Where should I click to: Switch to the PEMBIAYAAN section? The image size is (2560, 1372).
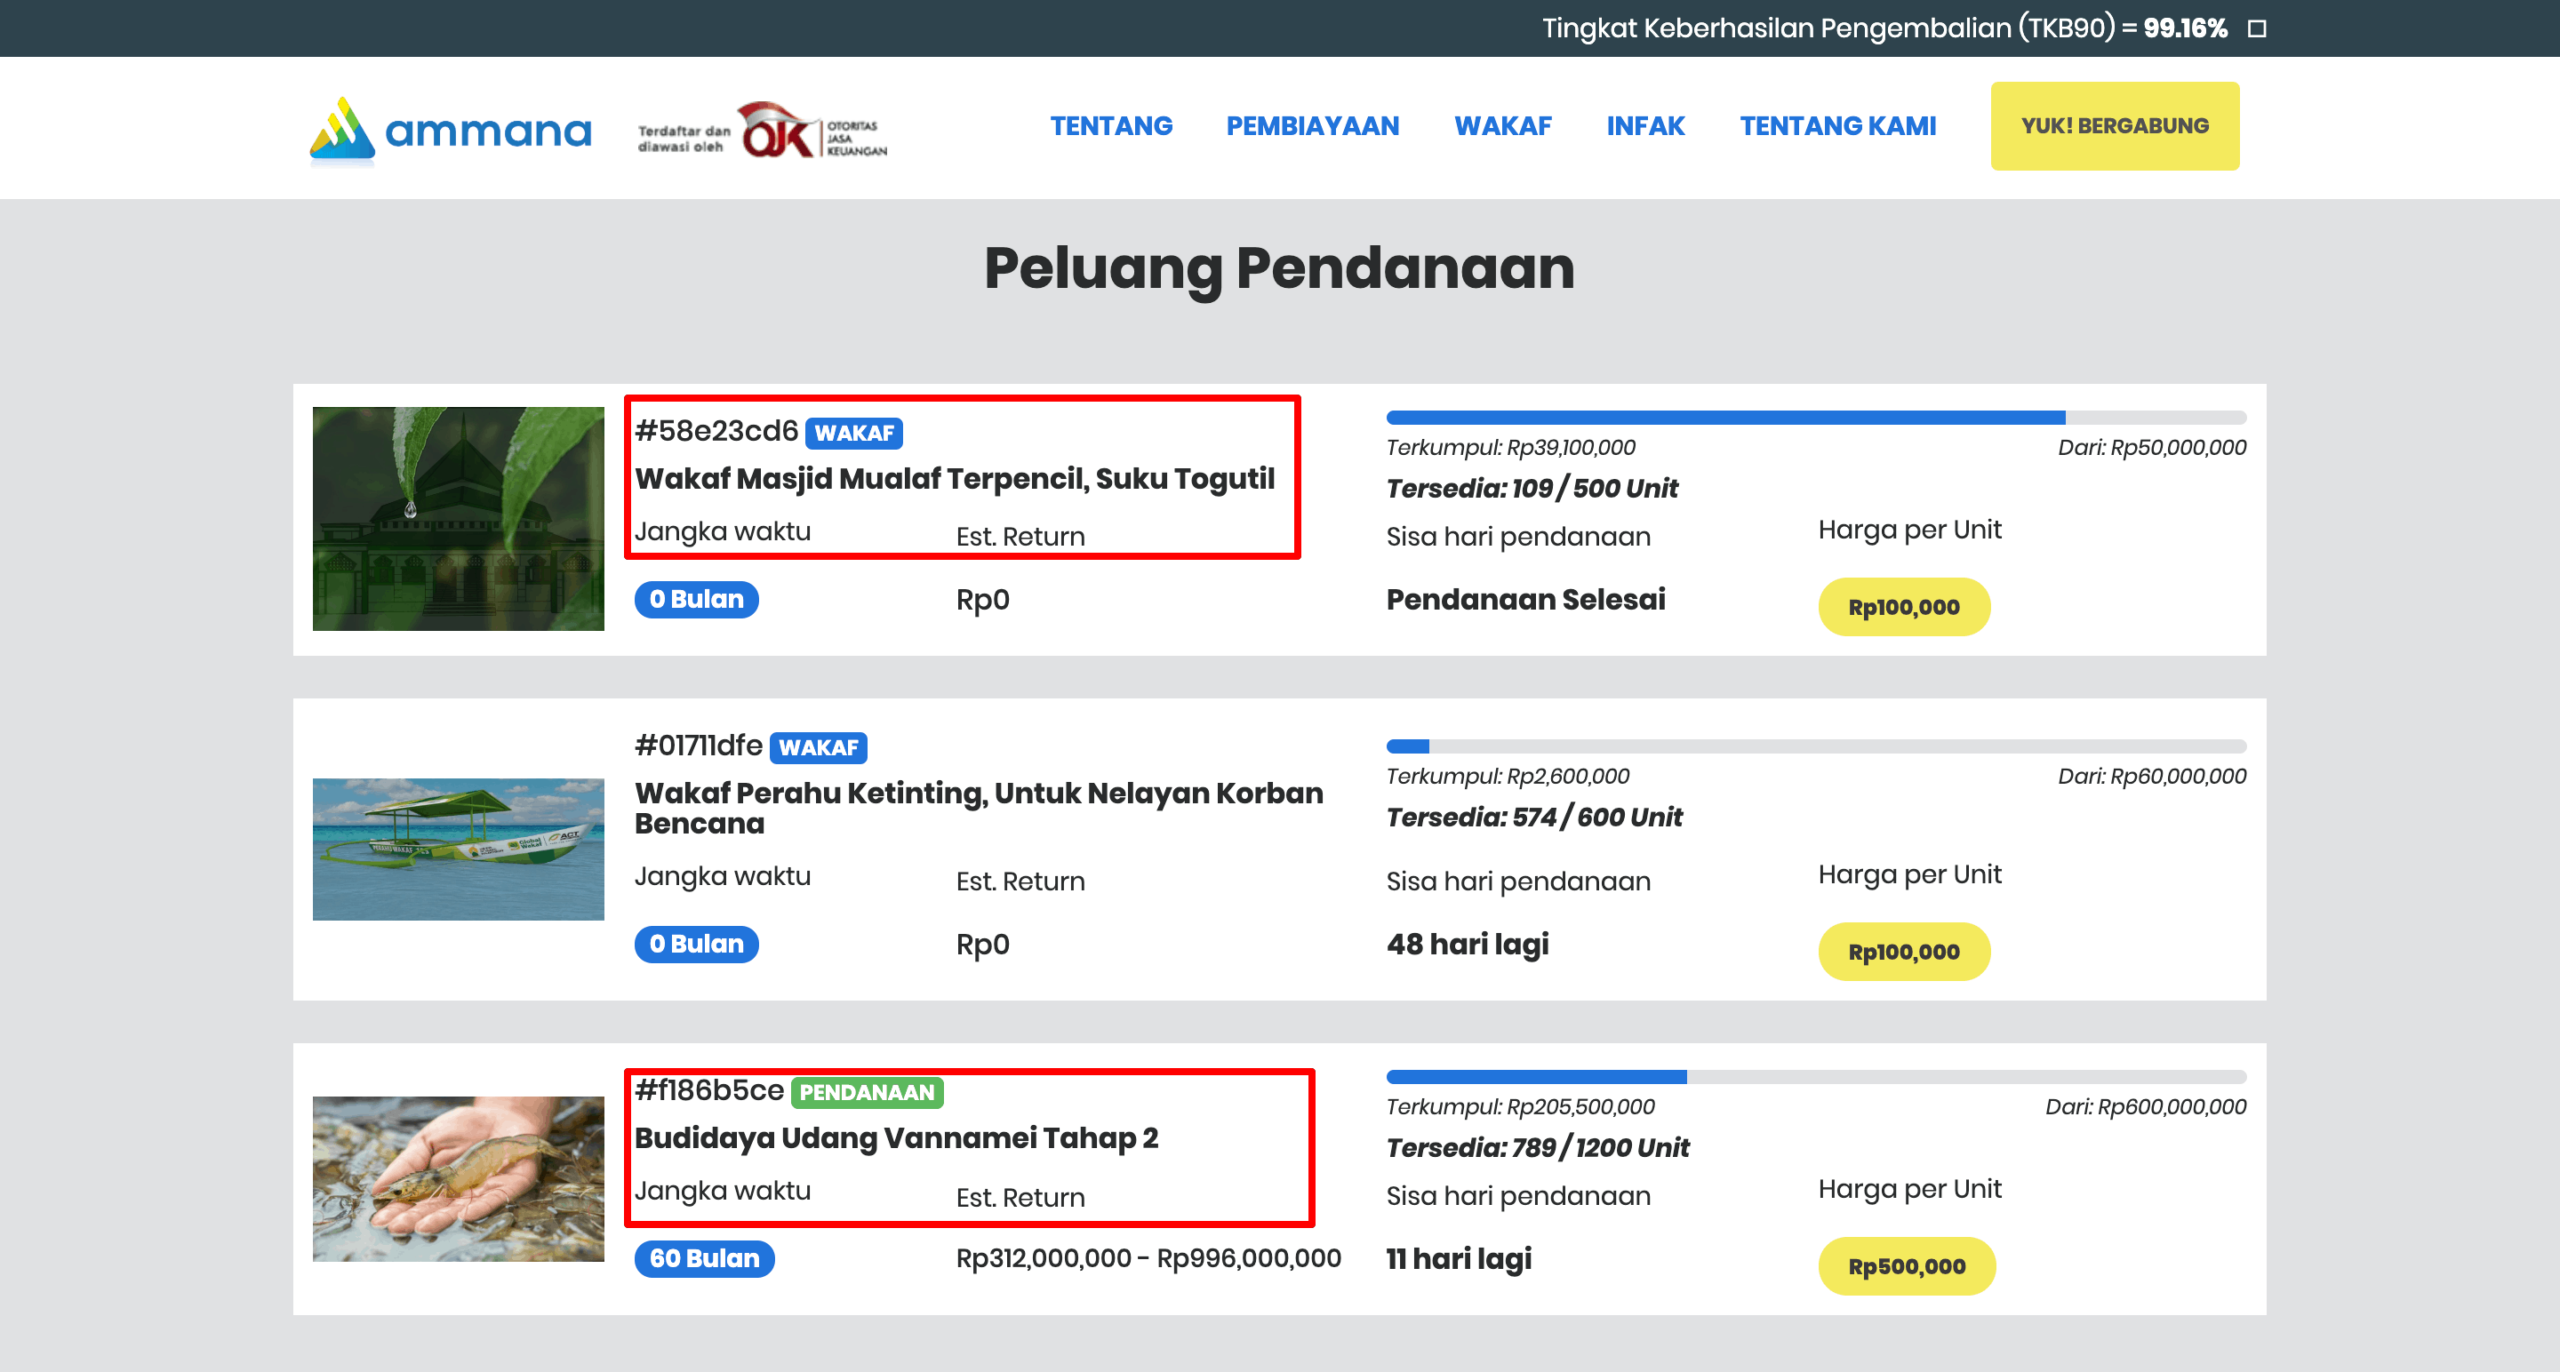coord(1312,126)
